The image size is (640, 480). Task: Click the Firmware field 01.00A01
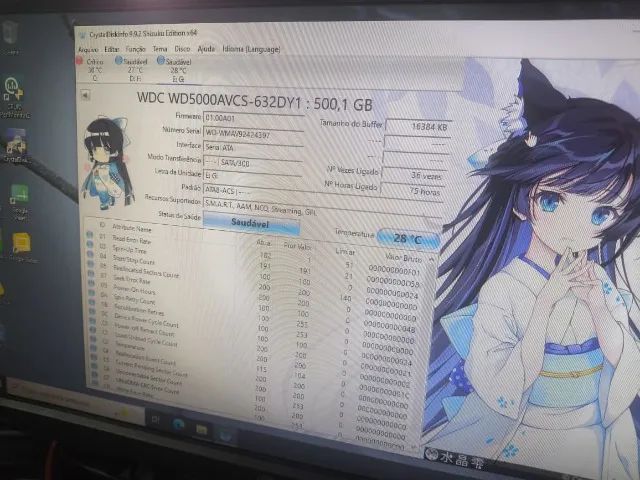click(253, 119)
